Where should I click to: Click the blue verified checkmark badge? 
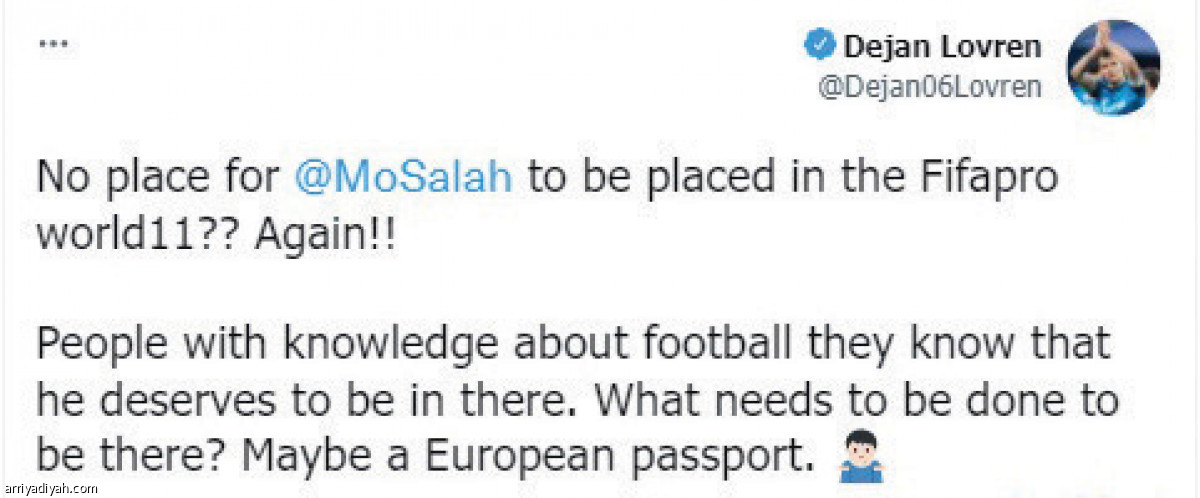tap(820, 46)
